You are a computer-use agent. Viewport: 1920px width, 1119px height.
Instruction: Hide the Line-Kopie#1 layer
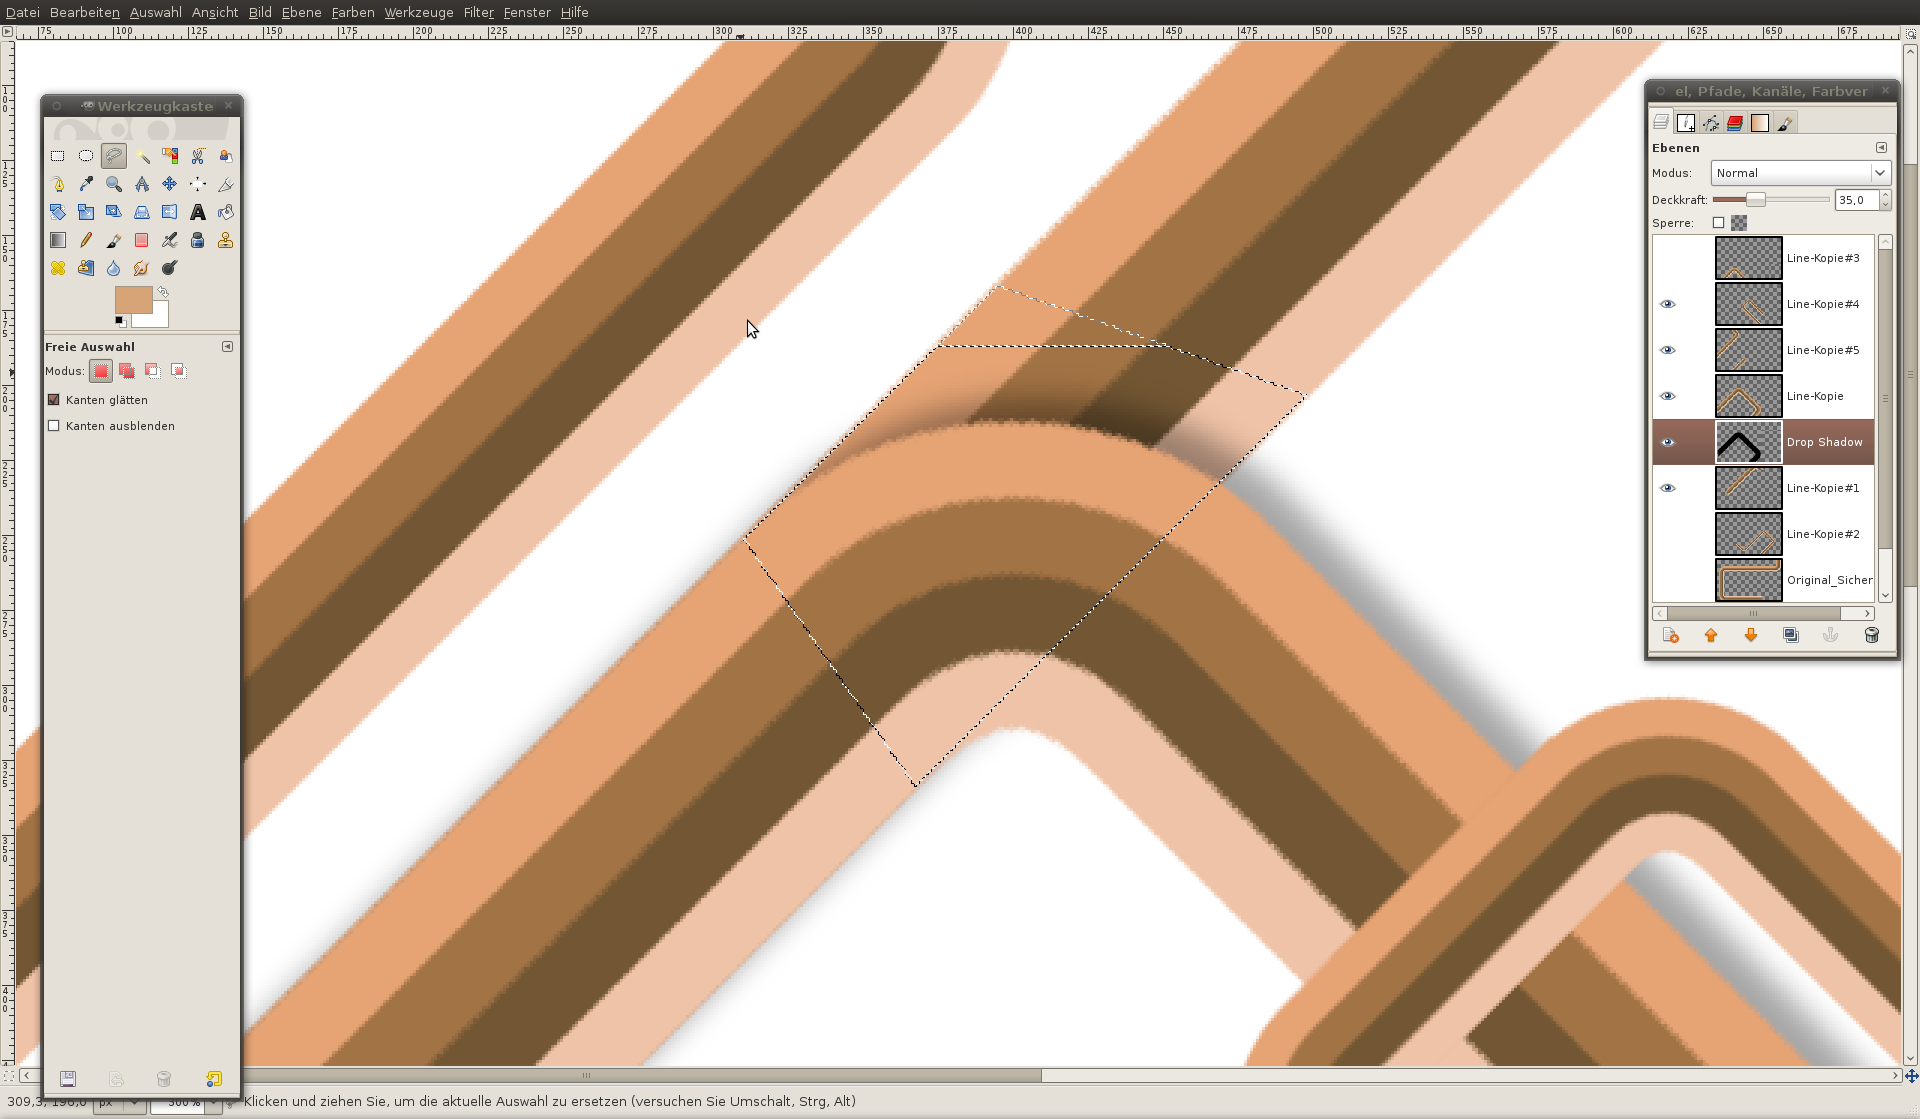[x=1667, y=488]
